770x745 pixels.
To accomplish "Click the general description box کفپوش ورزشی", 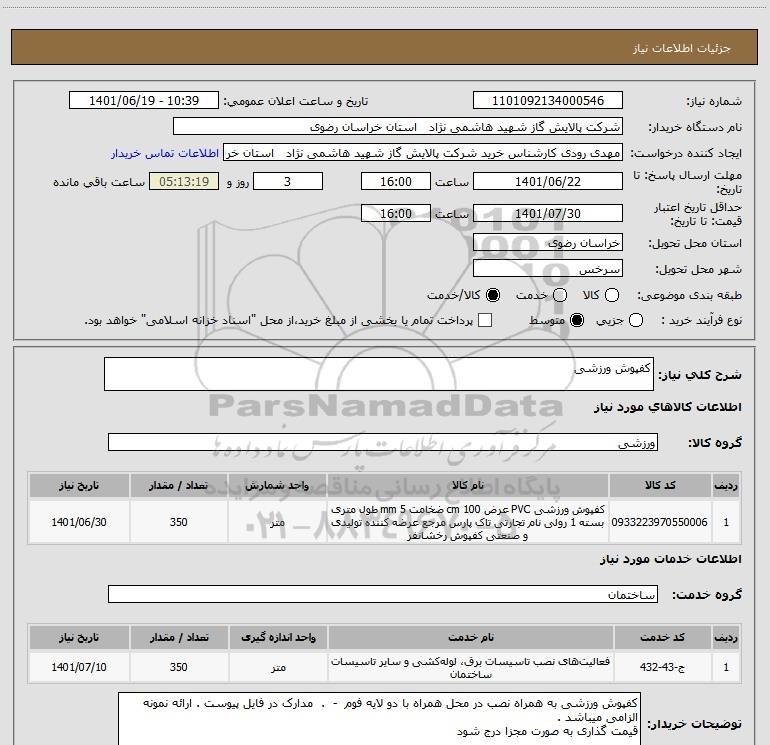I will coord(379,374).
